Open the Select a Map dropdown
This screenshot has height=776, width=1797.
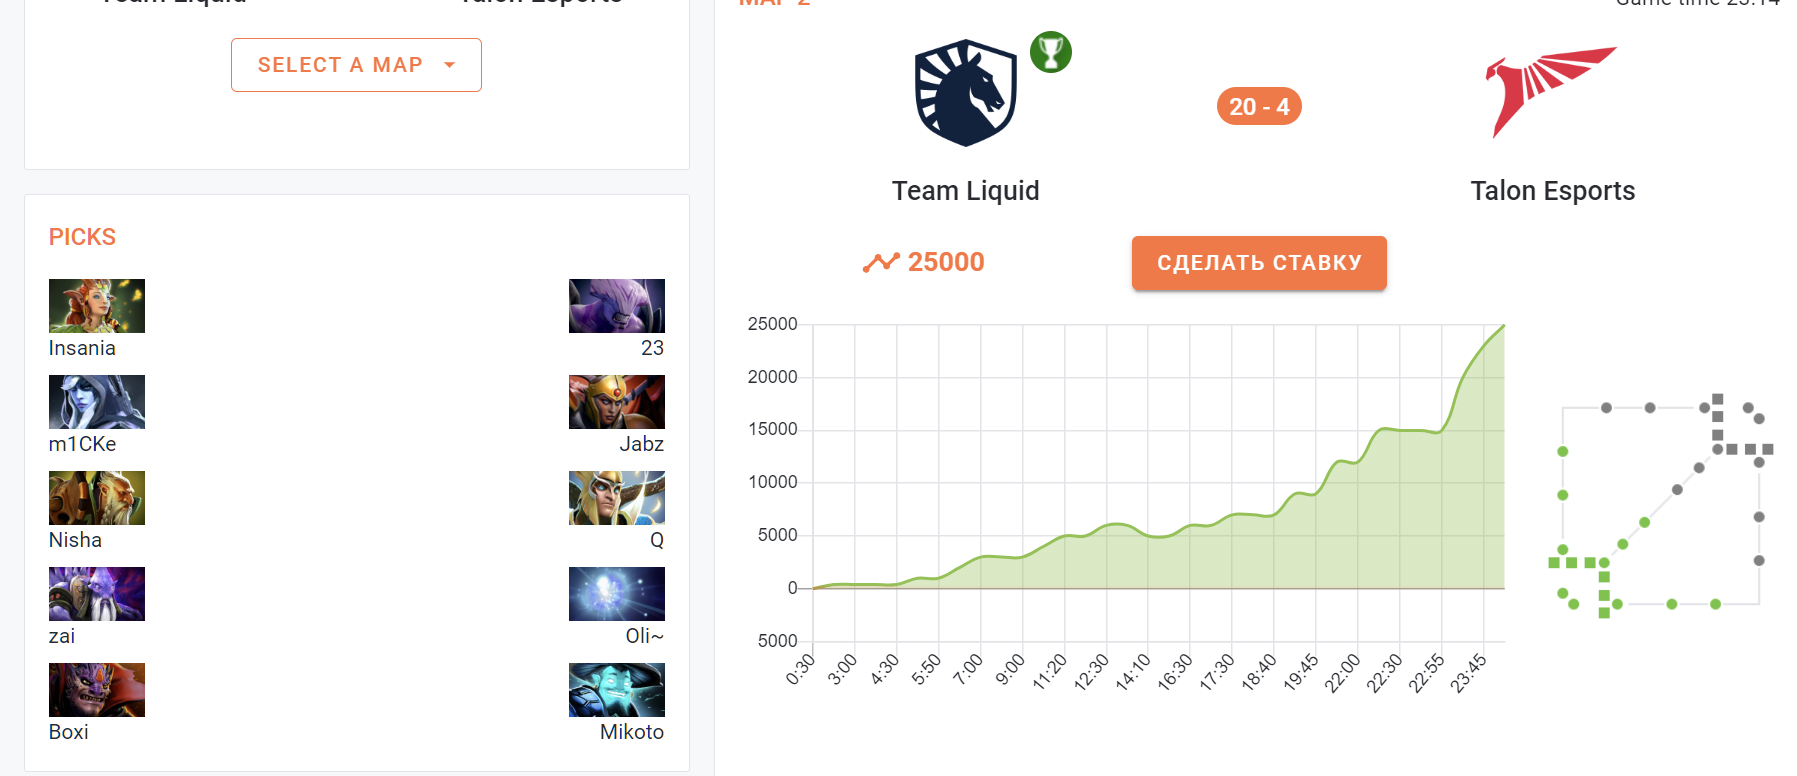tap(356, 65)
